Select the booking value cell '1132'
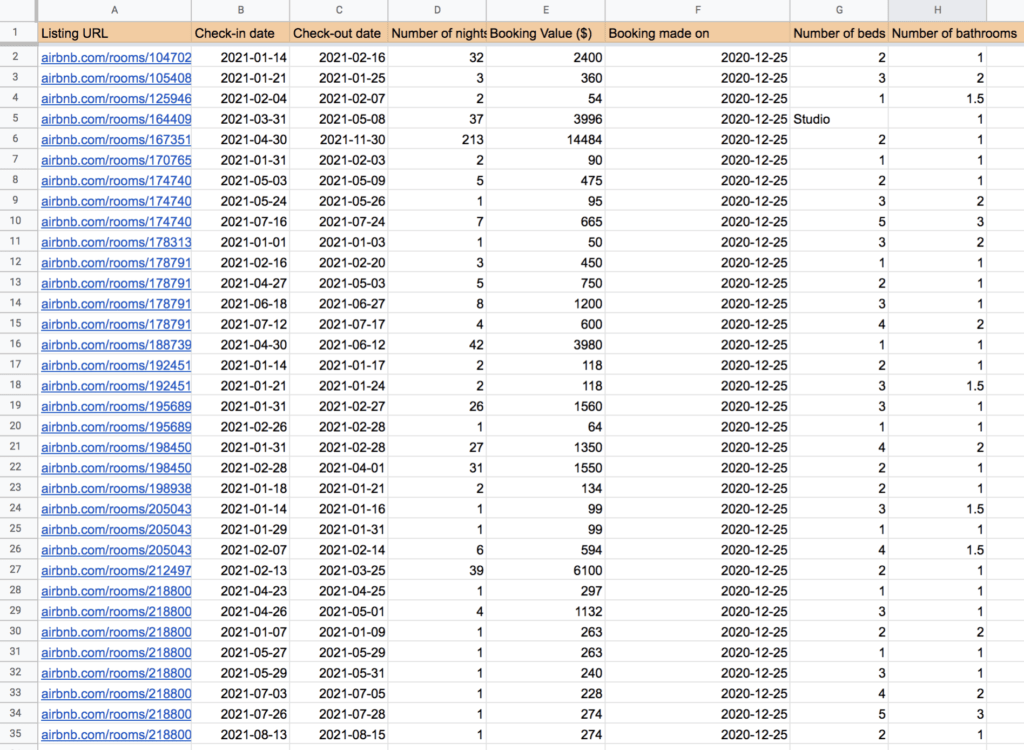1024x750 pixels. pos(546,611)
